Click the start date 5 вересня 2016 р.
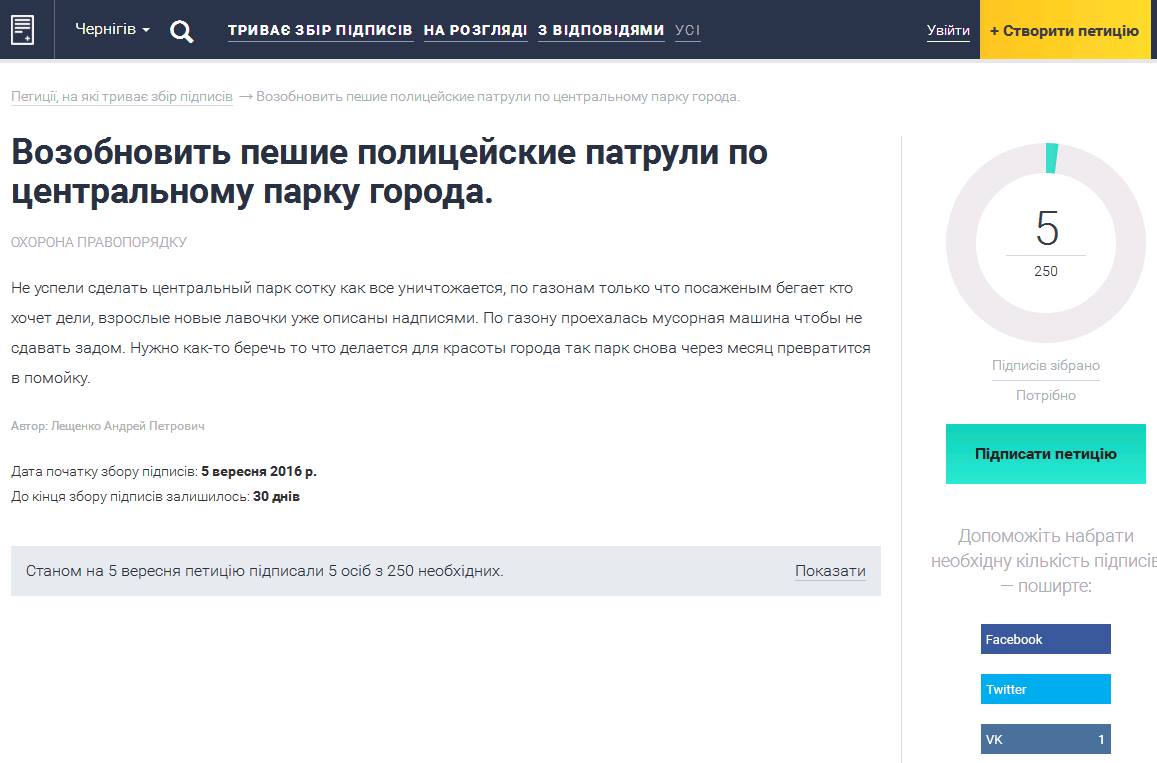The image size is (1157, 763). point(259,472)
